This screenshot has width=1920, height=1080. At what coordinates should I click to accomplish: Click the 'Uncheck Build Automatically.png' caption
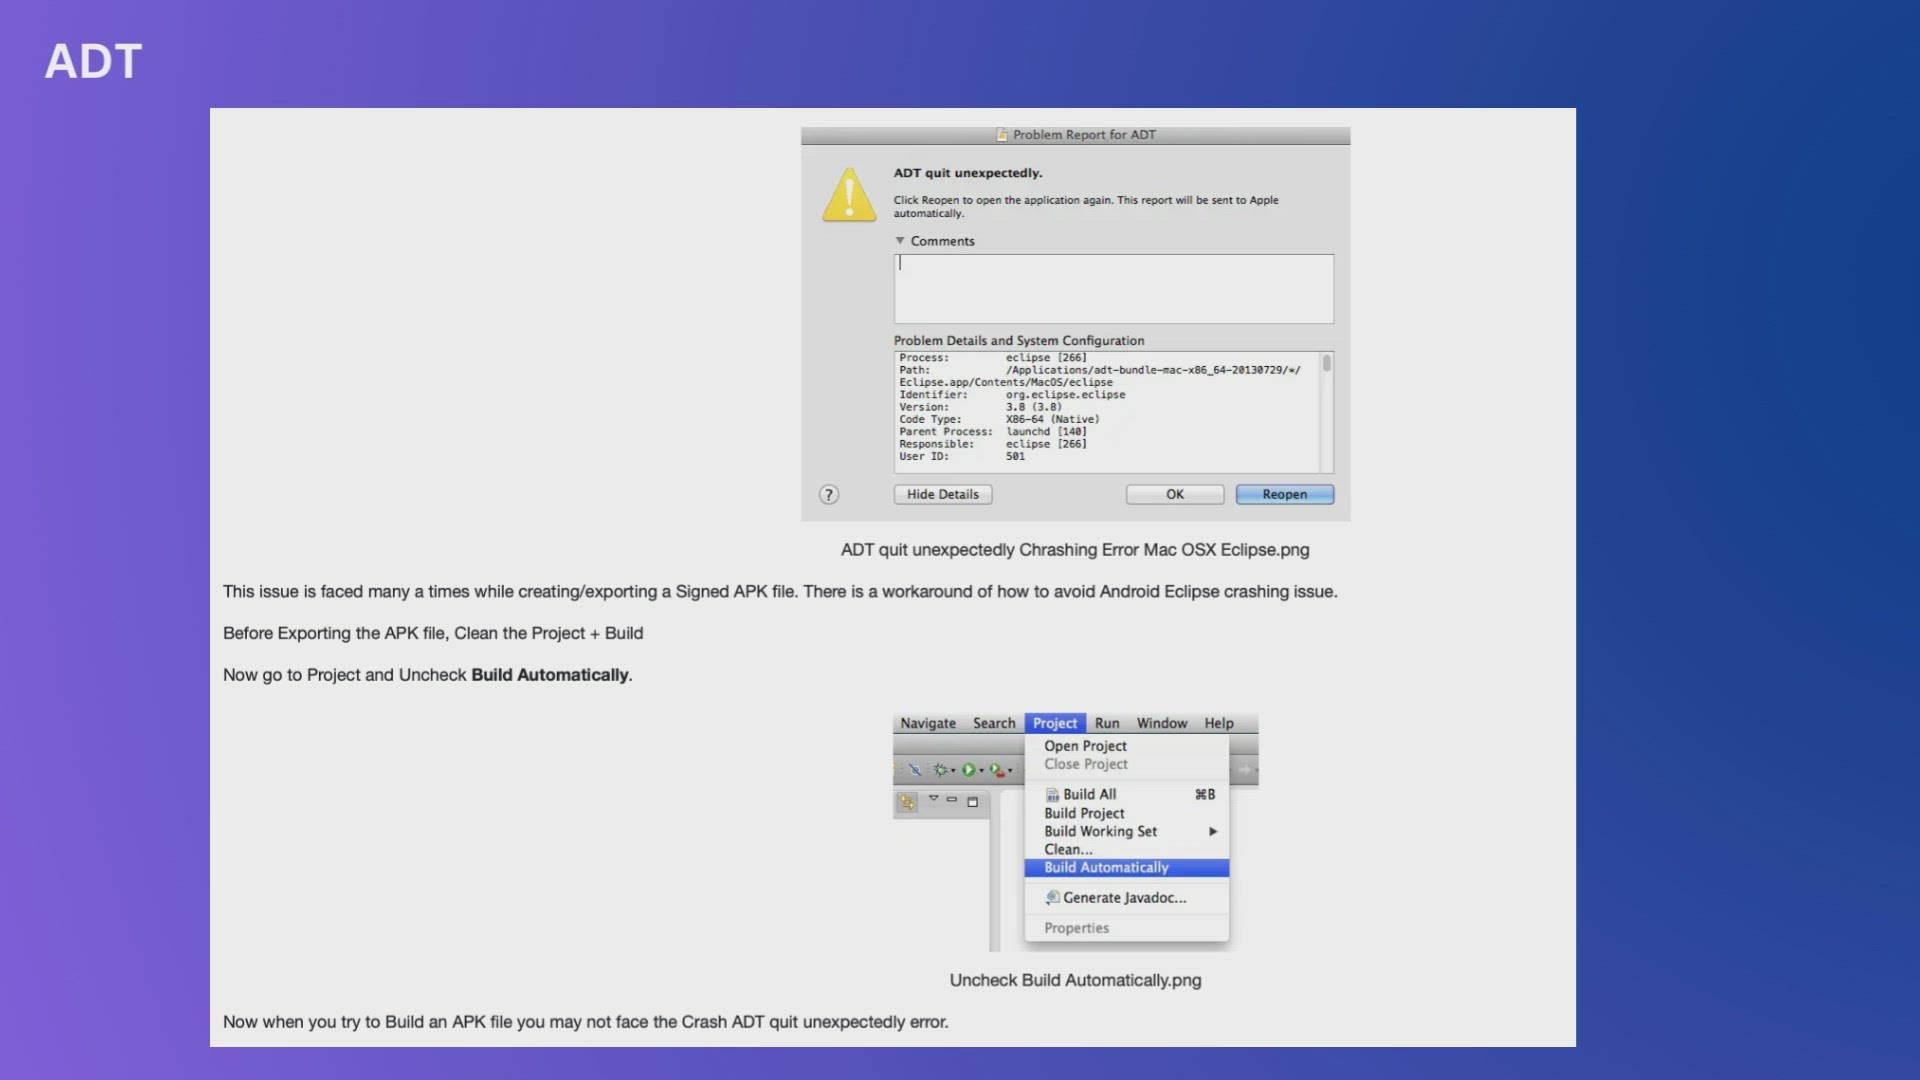[1075, 981]
